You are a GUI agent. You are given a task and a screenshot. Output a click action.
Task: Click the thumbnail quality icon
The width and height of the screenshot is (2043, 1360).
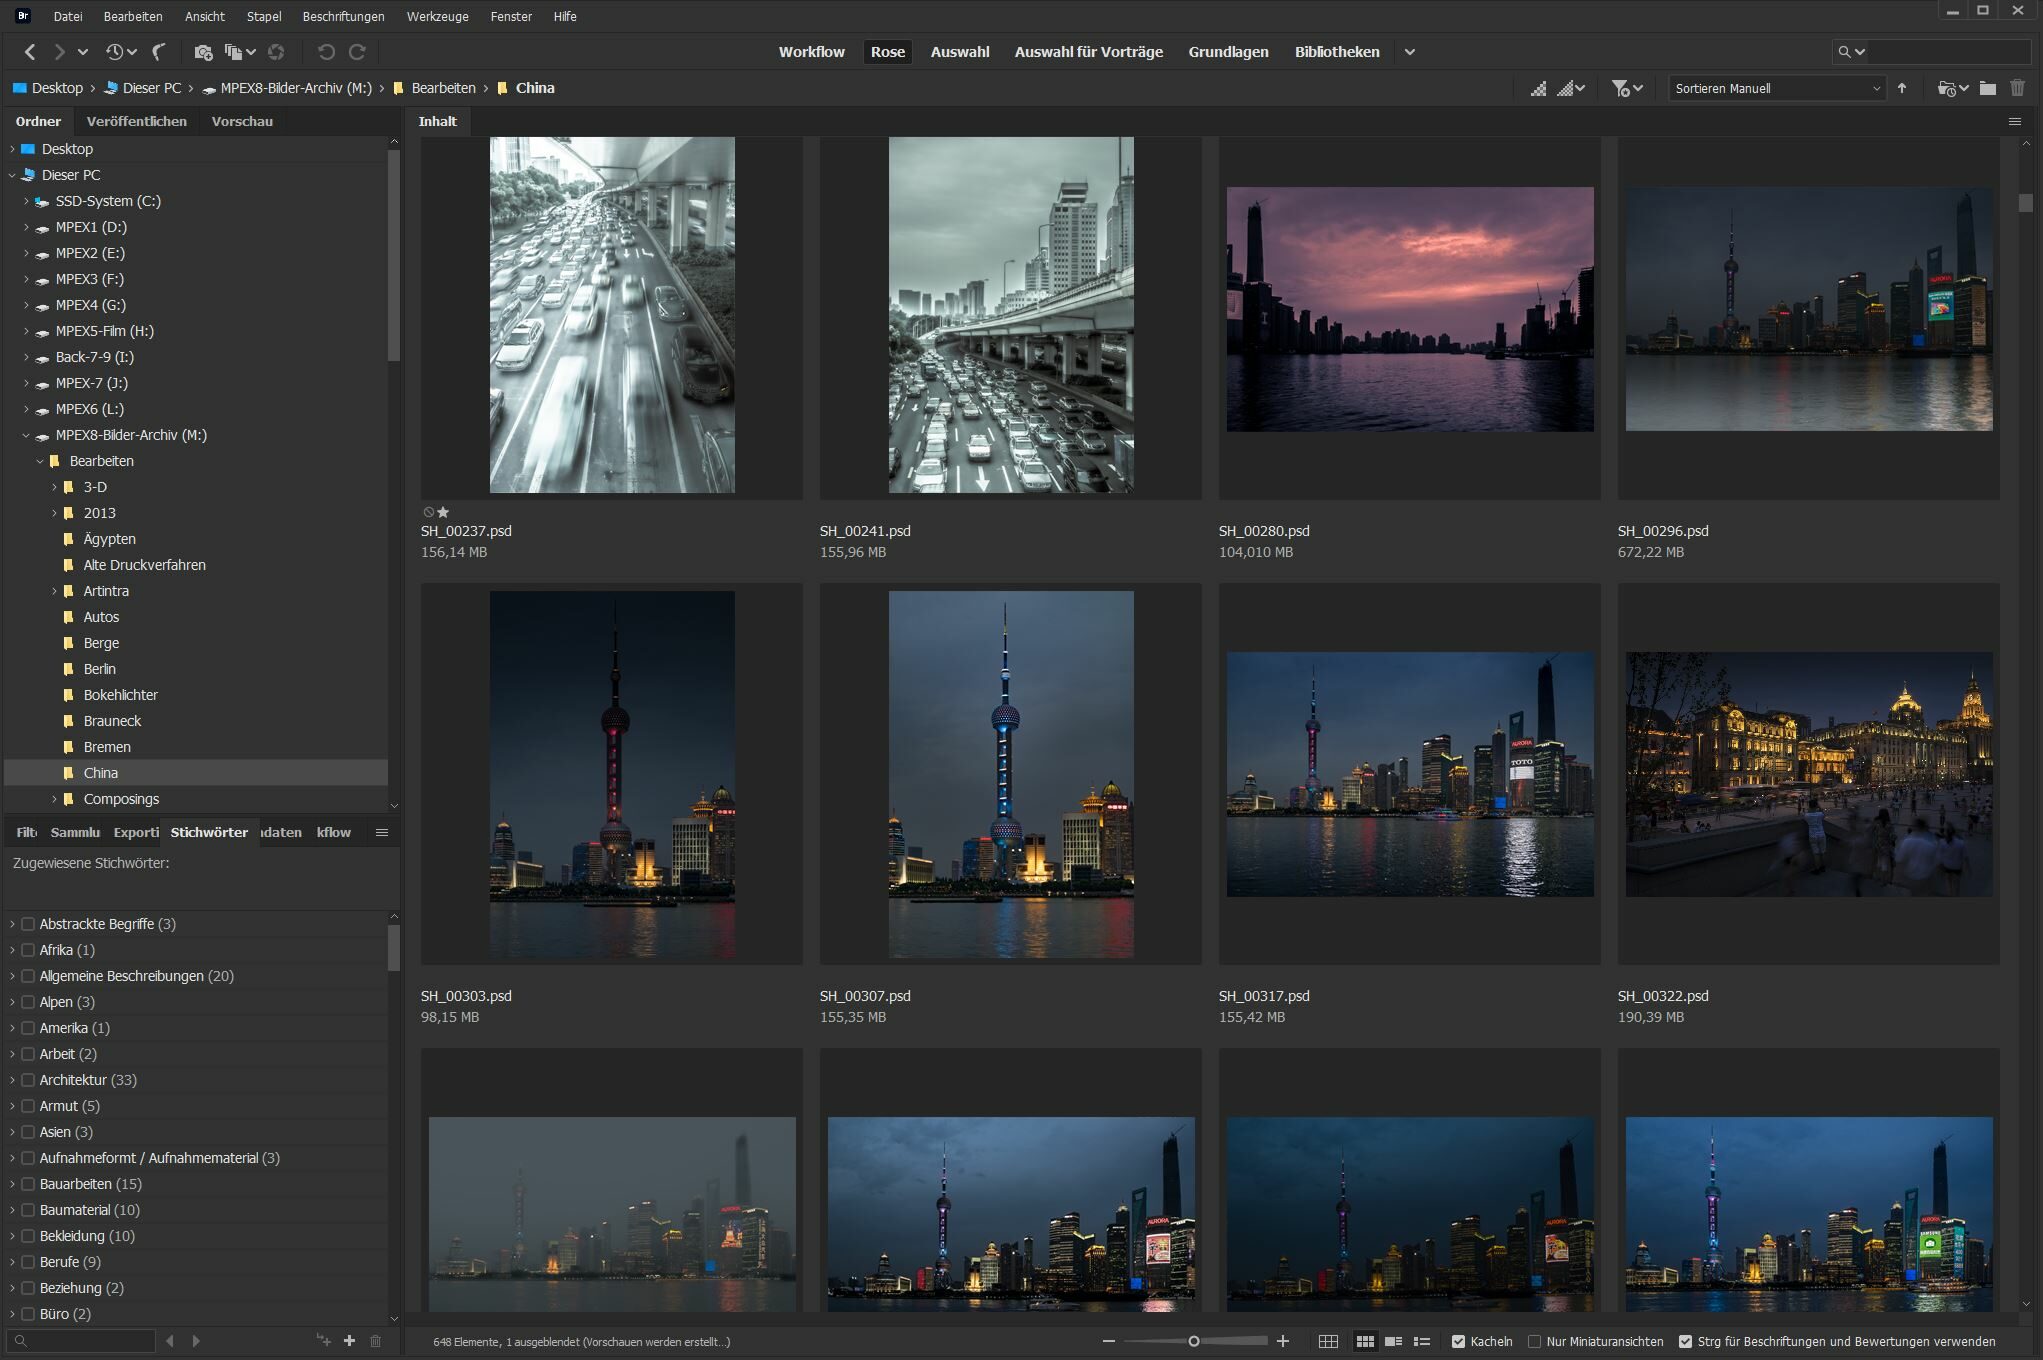tap(1538, 88)
